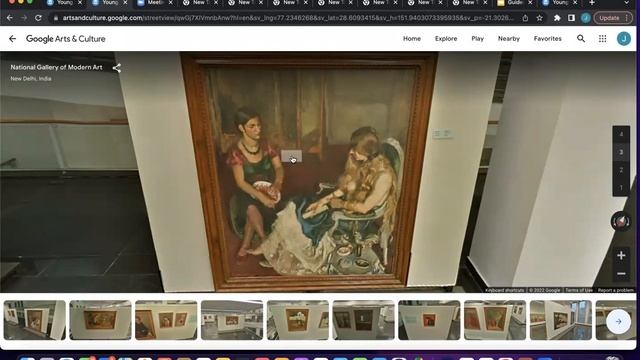The image size is (640, 360).
Task: Toggle the Chrome side panel
Action: [571, 18]
